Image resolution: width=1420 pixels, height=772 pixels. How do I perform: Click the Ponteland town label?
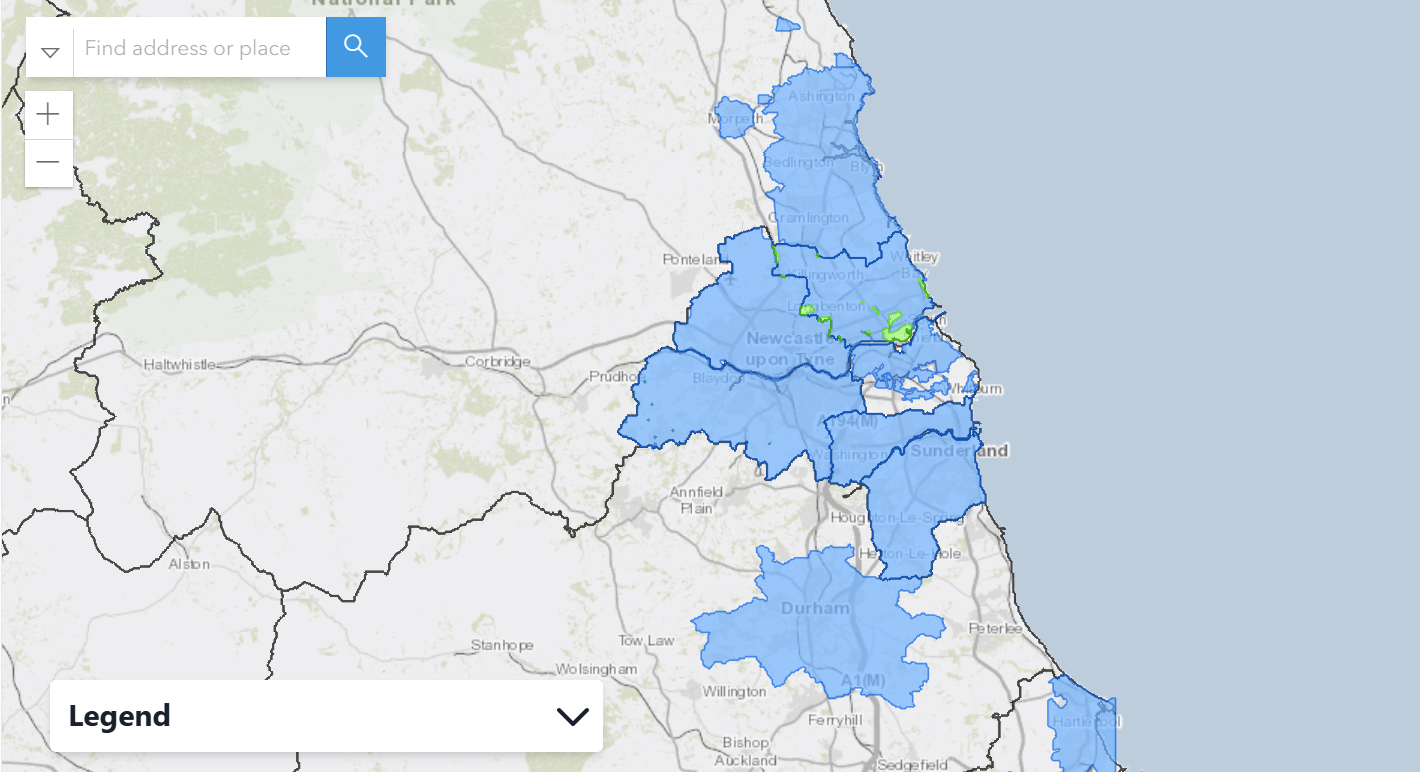[x=692, y=260]
